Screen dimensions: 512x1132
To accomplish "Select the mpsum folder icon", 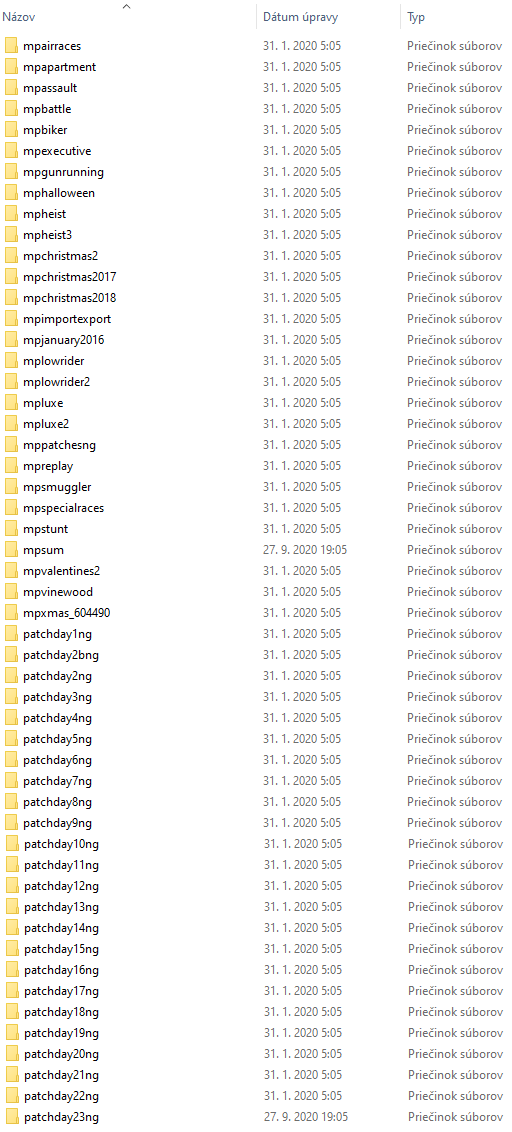I will (11, 550).
